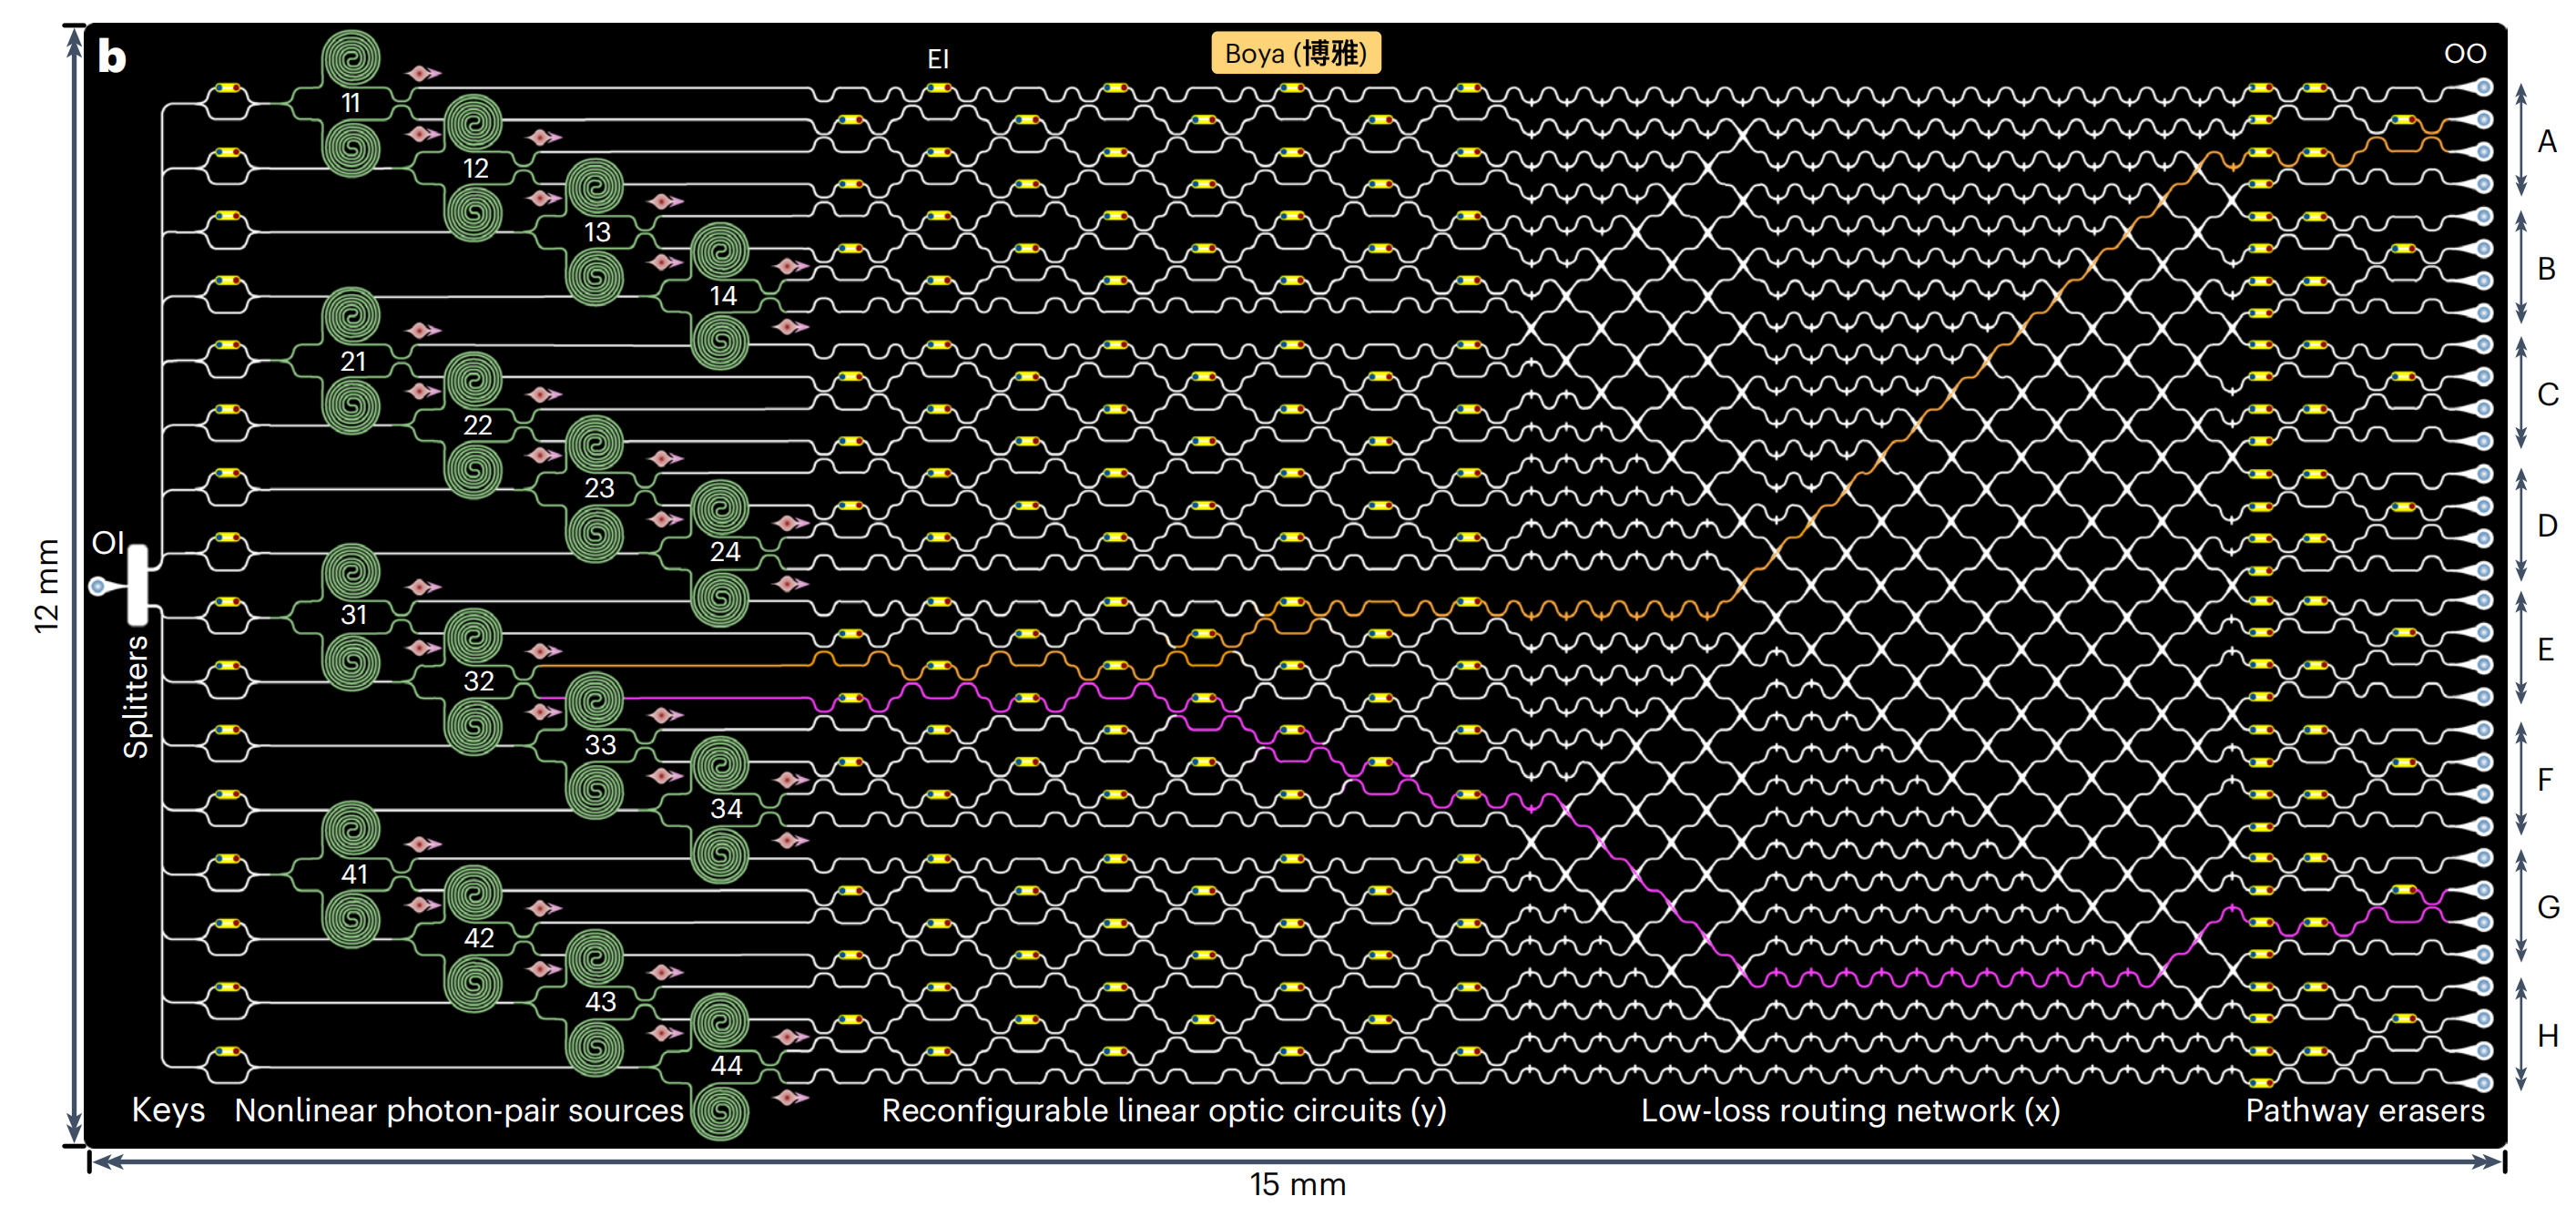Click the Pathway erasers caption
This screenshot has height=1227, width=2576.
click(x=2364, y=1110)
